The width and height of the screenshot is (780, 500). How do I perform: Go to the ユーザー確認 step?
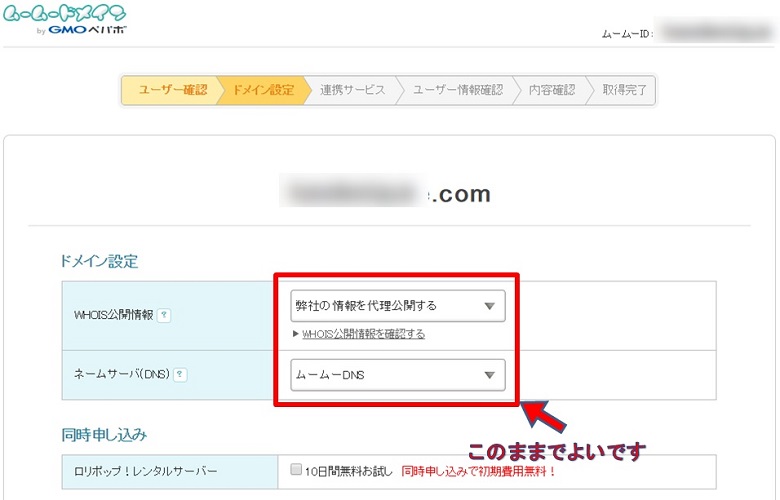172,90
